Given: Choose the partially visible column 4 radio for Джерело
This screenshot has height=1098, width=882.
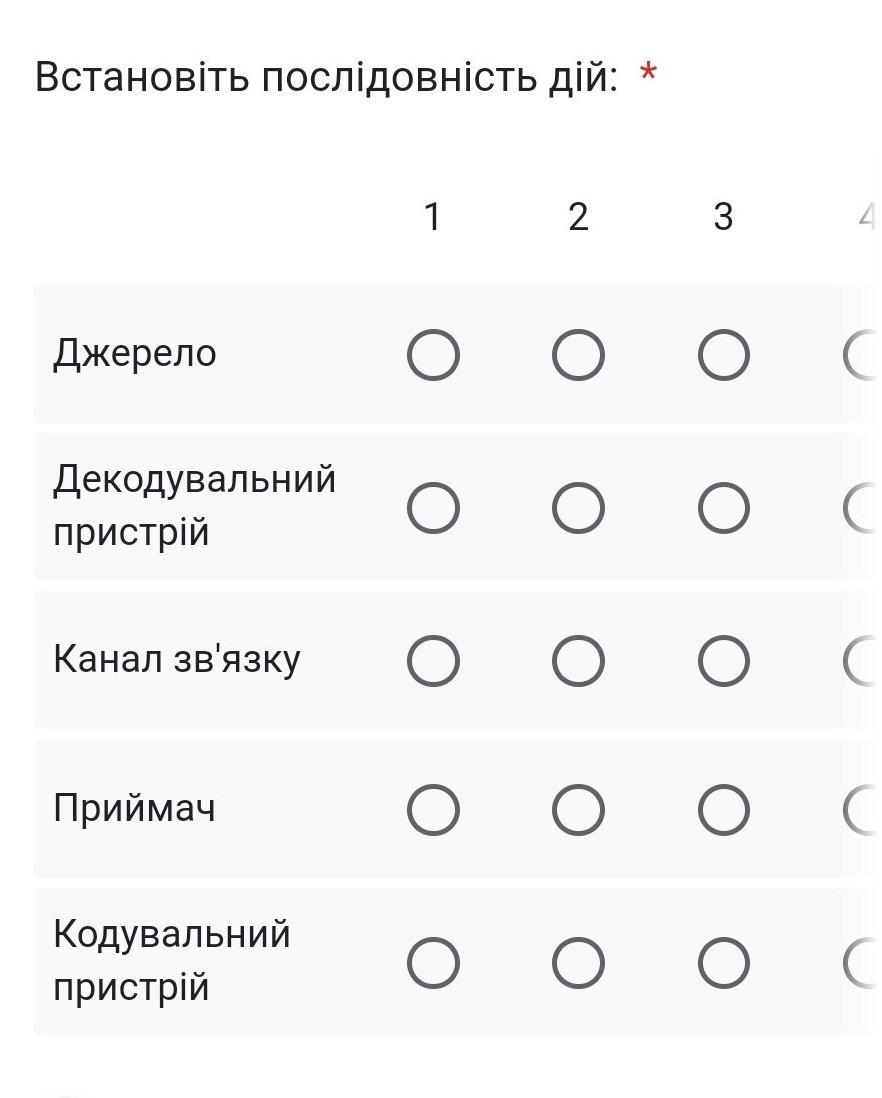Looking at the screenshot, I should (864, 355).
